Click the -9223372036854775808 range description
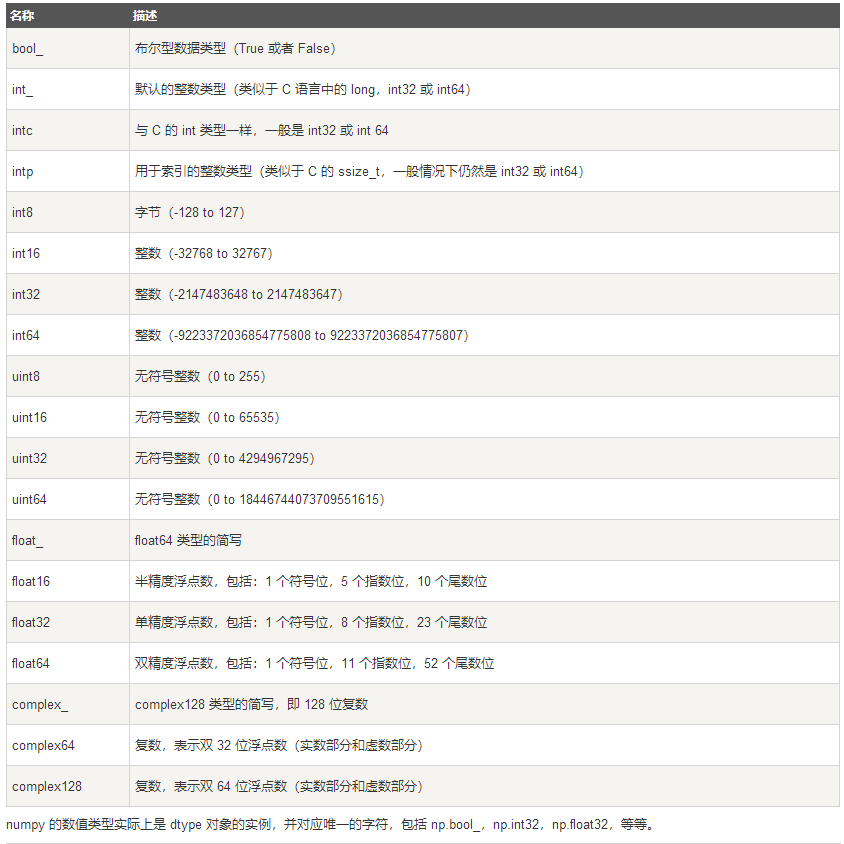The image size is (844, 844). pyautogui.click(x=302, y=335)
